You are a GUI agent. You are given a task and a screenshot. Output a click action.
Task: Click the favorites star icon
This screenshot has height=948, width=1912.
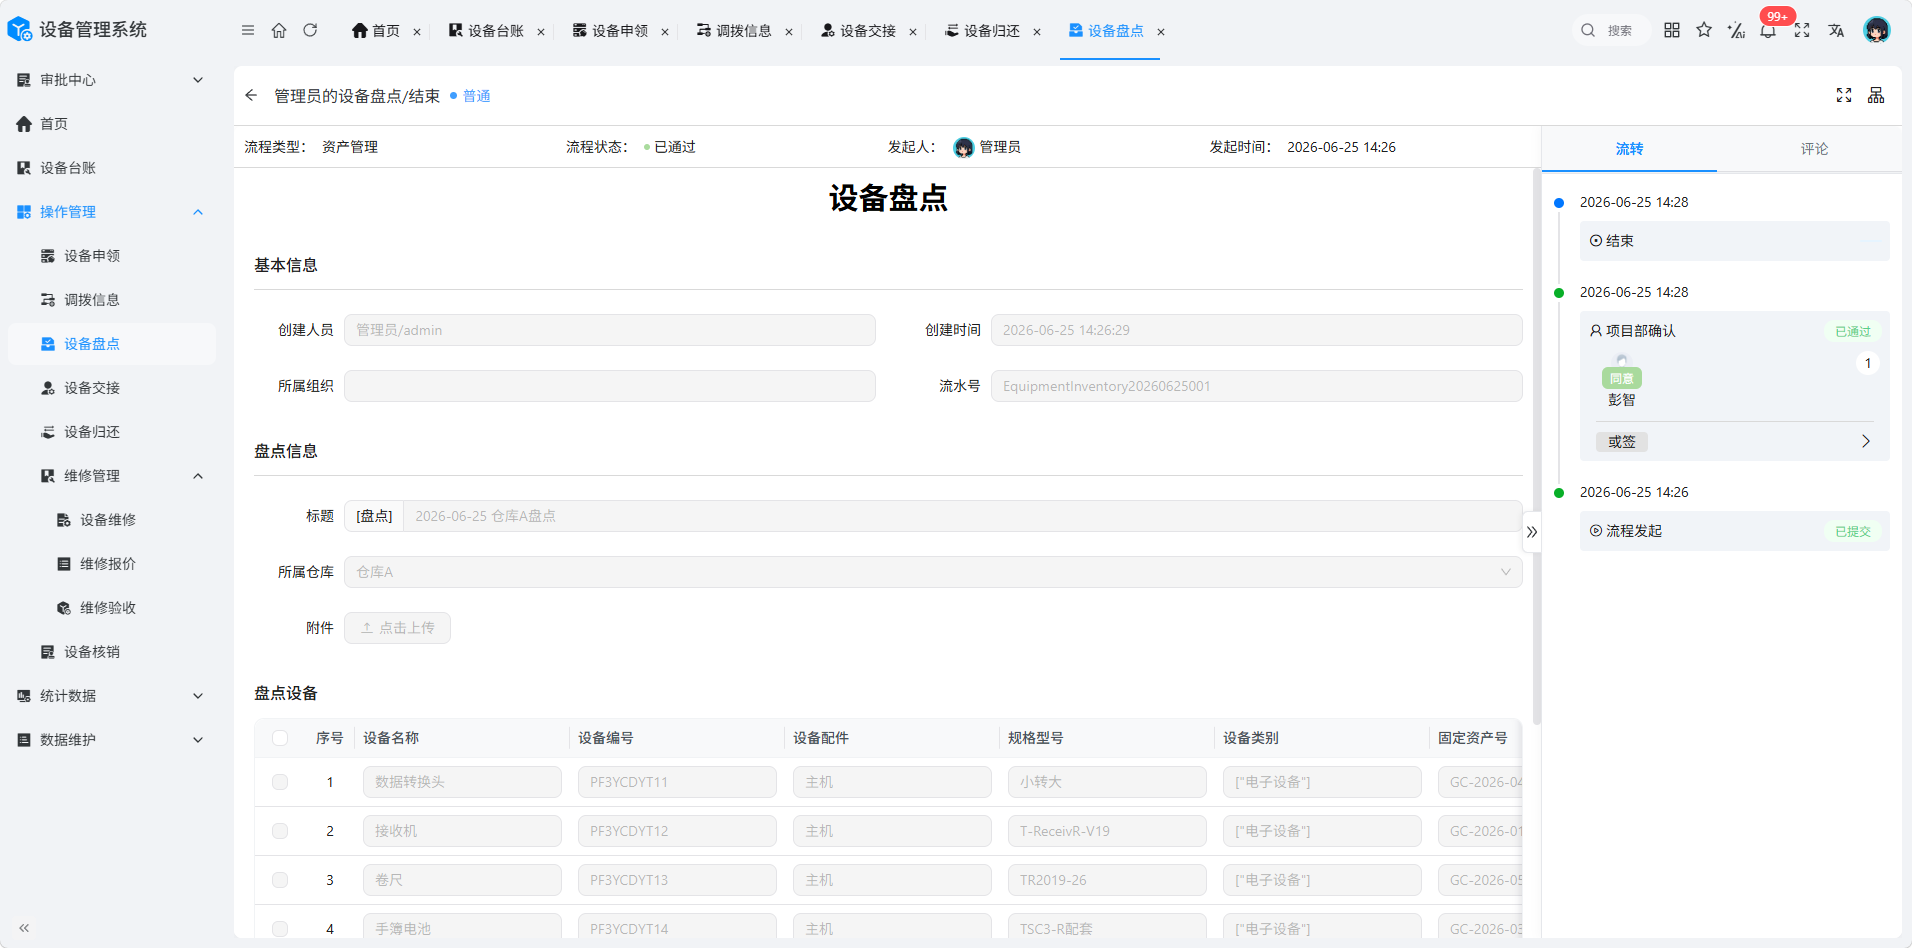coord(1704,30)
